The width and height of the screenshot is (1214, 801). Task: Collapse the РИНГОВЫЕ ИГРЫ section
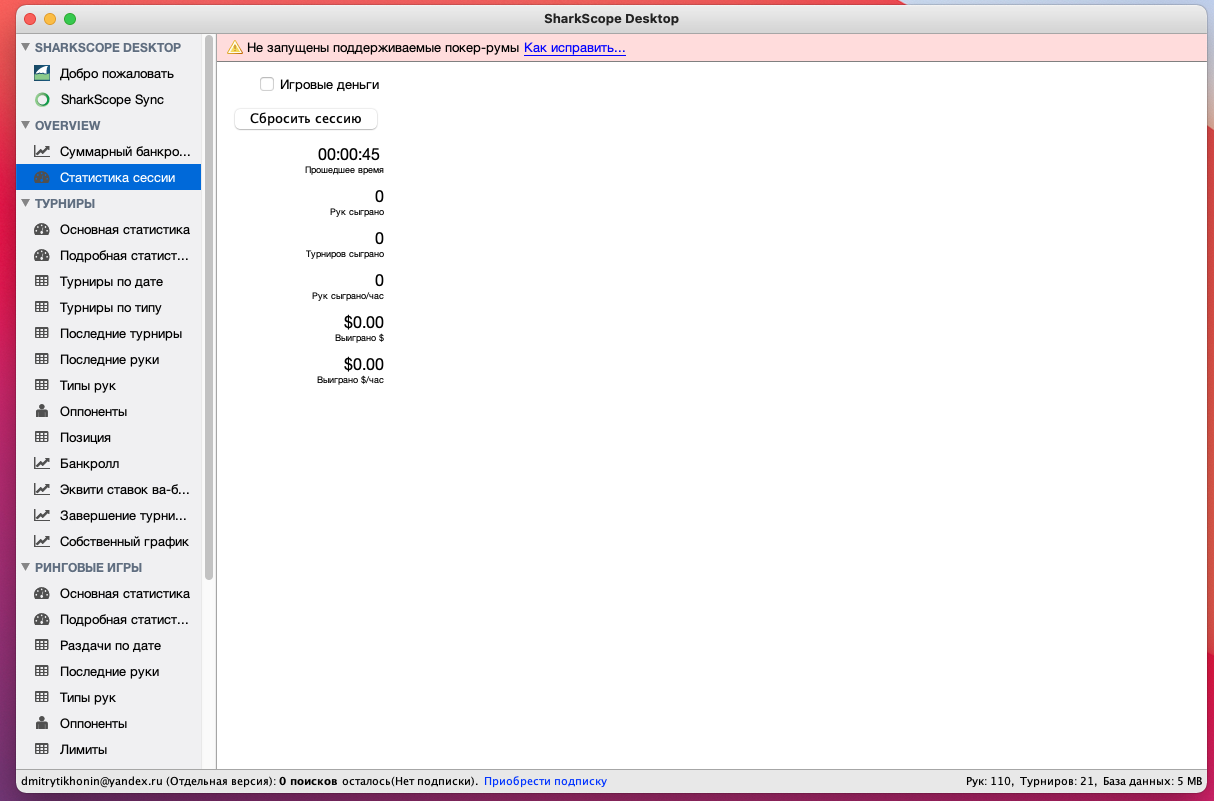click(x=26, y=567)
